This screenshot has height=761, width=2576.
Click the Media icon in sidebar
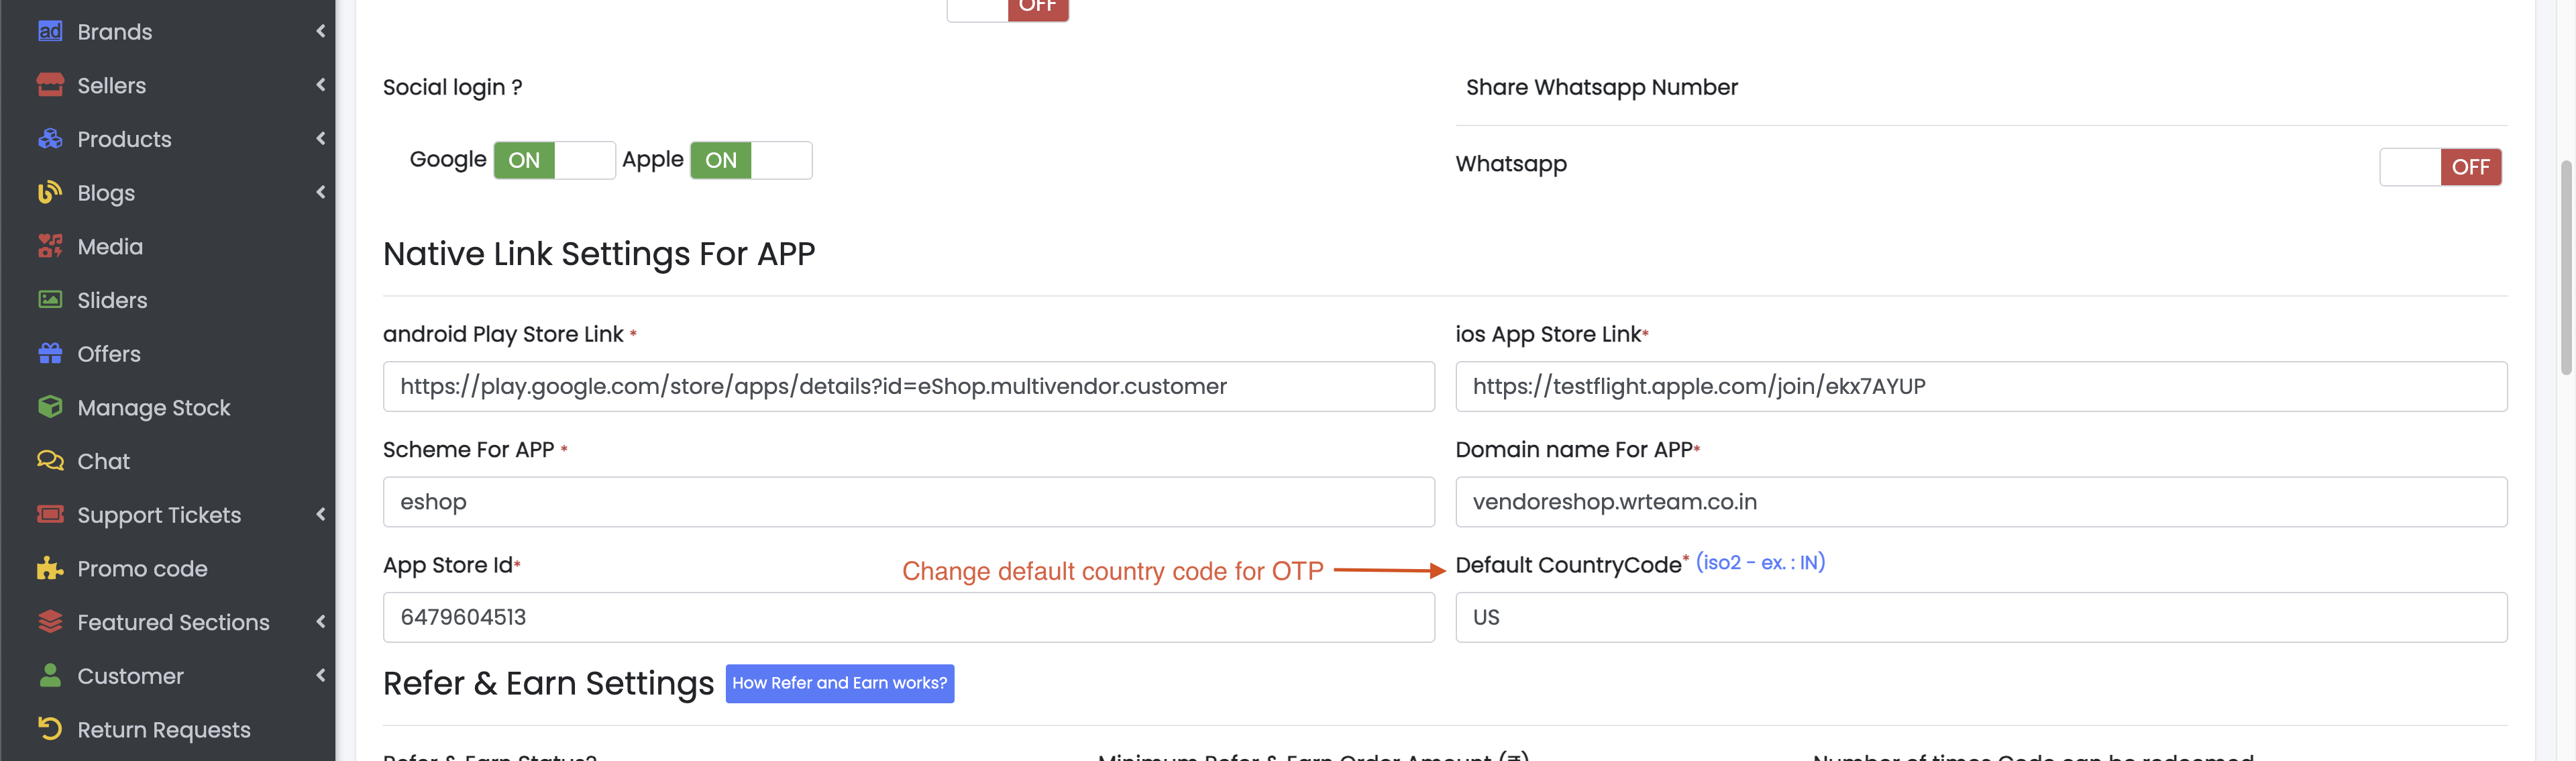tap(49, 247)
